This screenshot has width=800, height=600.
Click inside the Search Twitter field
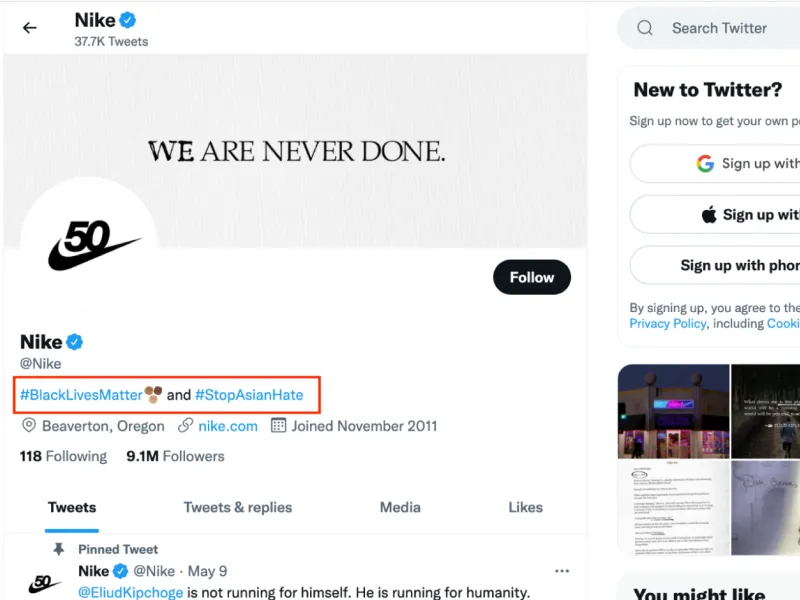coord(720,28)
